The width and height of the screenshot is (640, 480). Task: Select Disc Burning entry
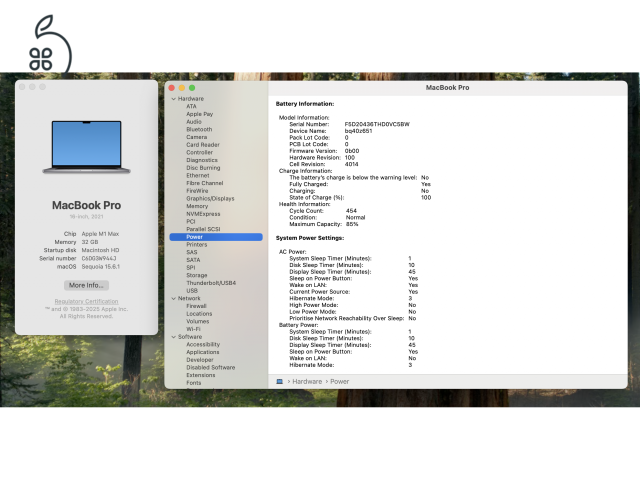click(x=203, y=168)
